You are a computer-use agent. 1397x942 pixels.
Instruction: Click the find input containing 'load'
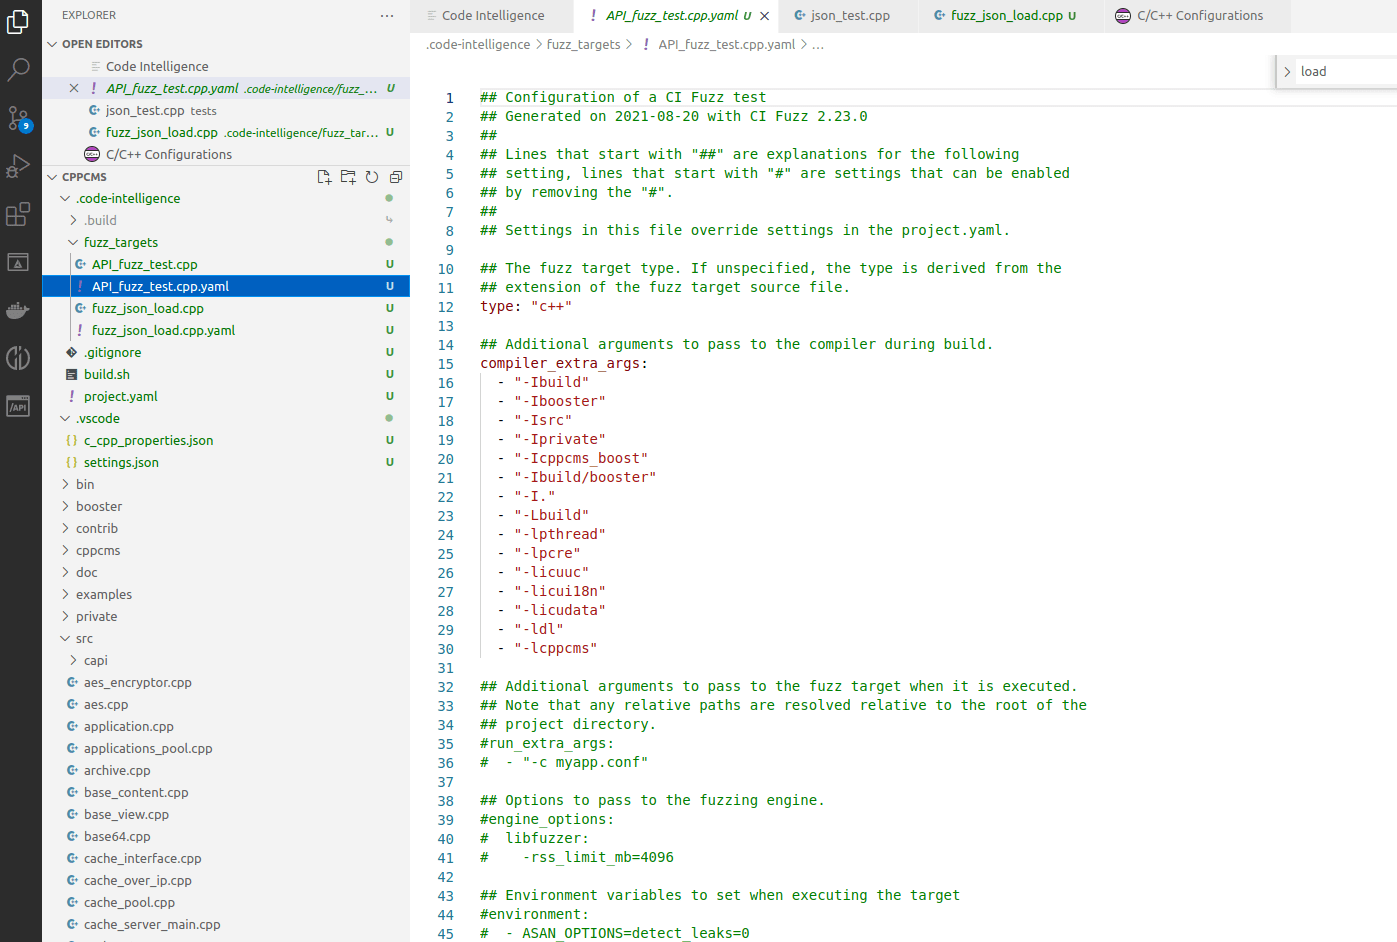(x=1347, y=72)
